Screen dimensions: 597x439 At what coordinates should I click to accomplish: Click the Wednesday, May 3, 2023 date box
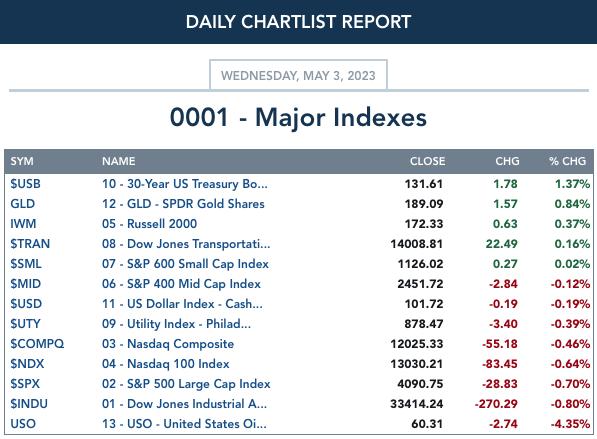[x=298, y=75]
